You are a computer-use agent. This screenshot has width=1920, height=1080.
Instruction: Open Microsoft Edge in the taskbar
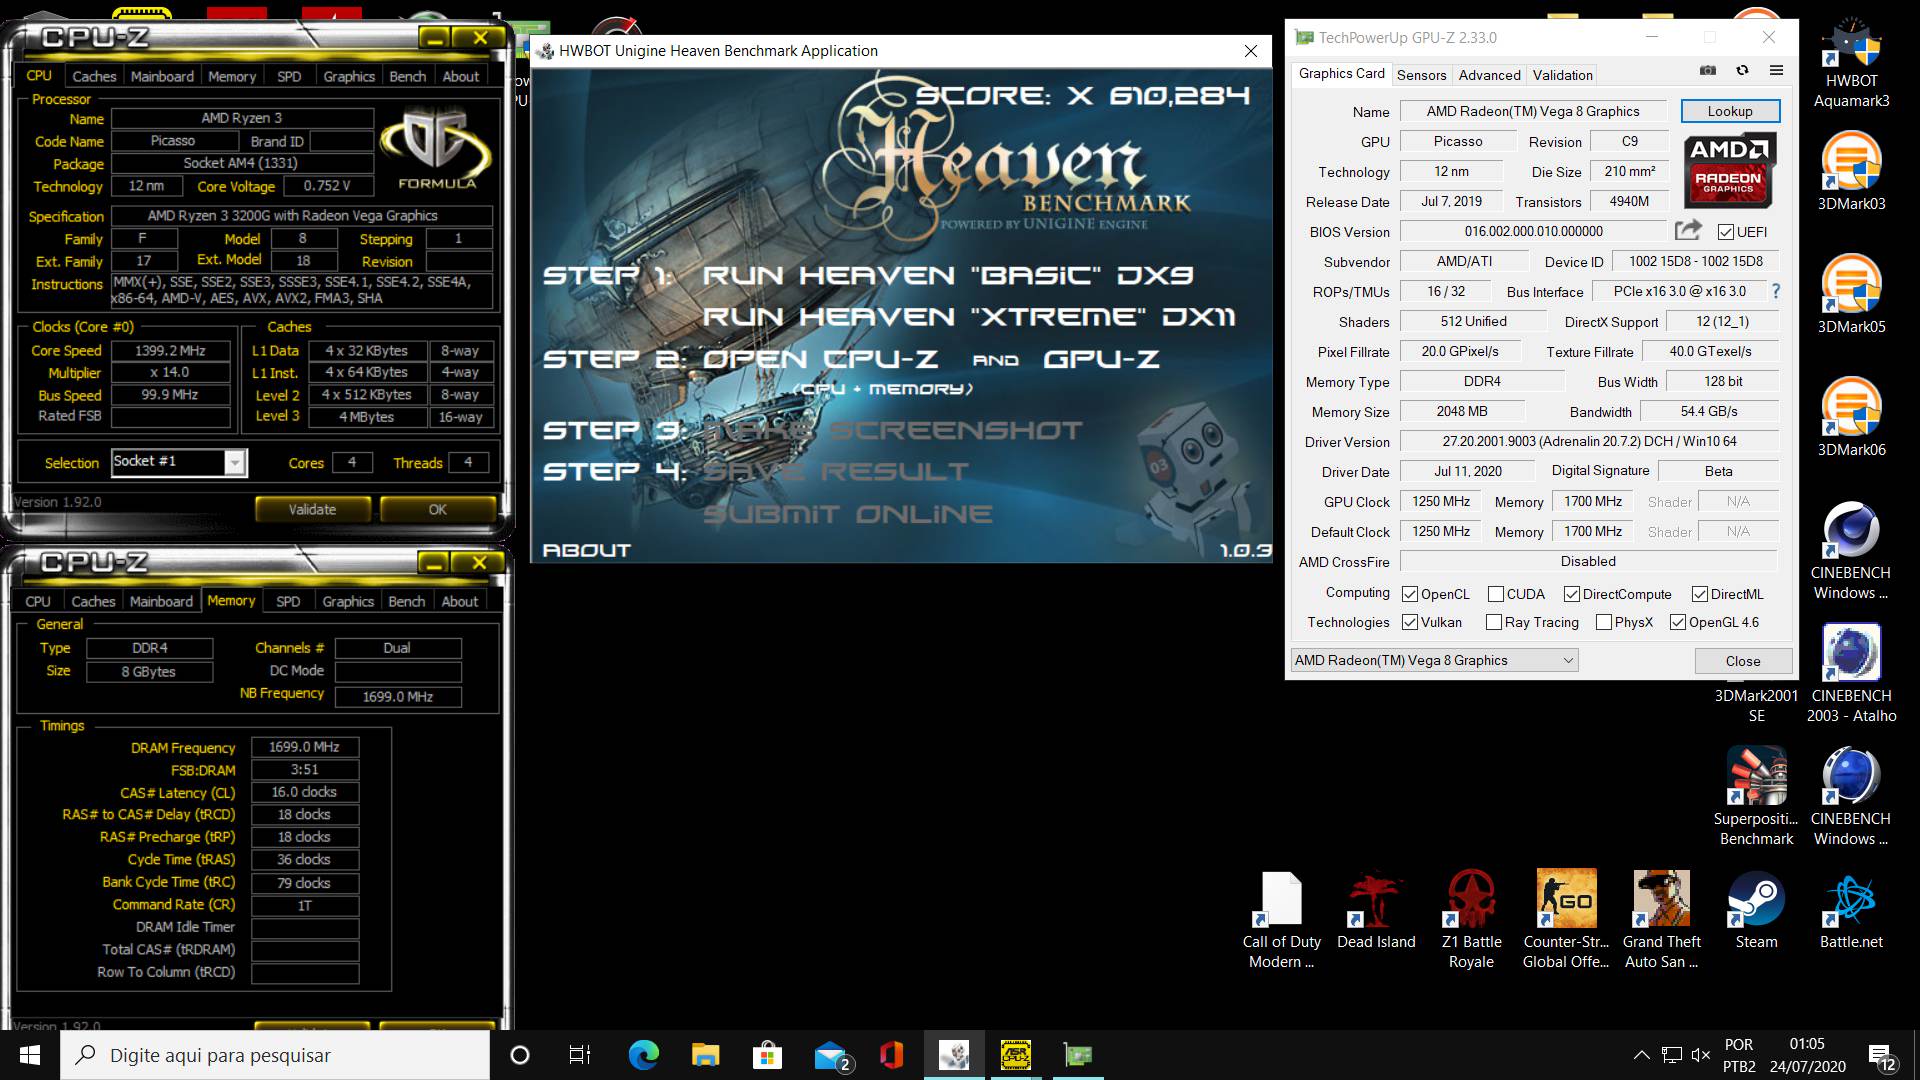643,1055
